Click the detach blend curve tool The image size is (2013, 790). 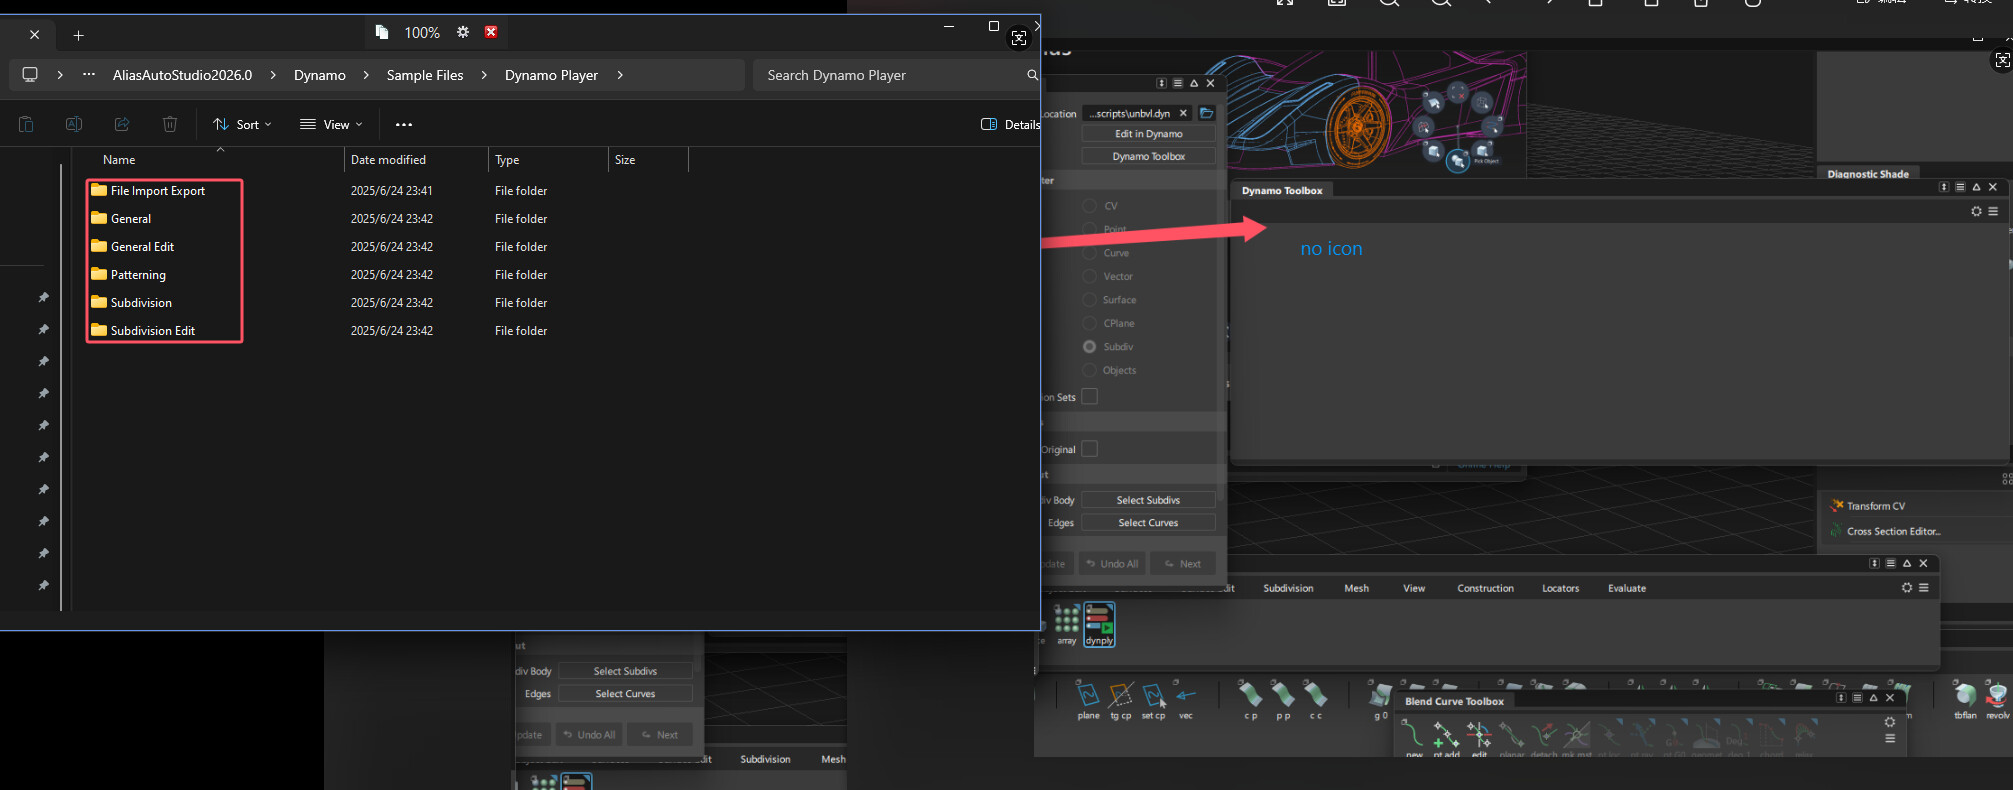pos(1544,738)
